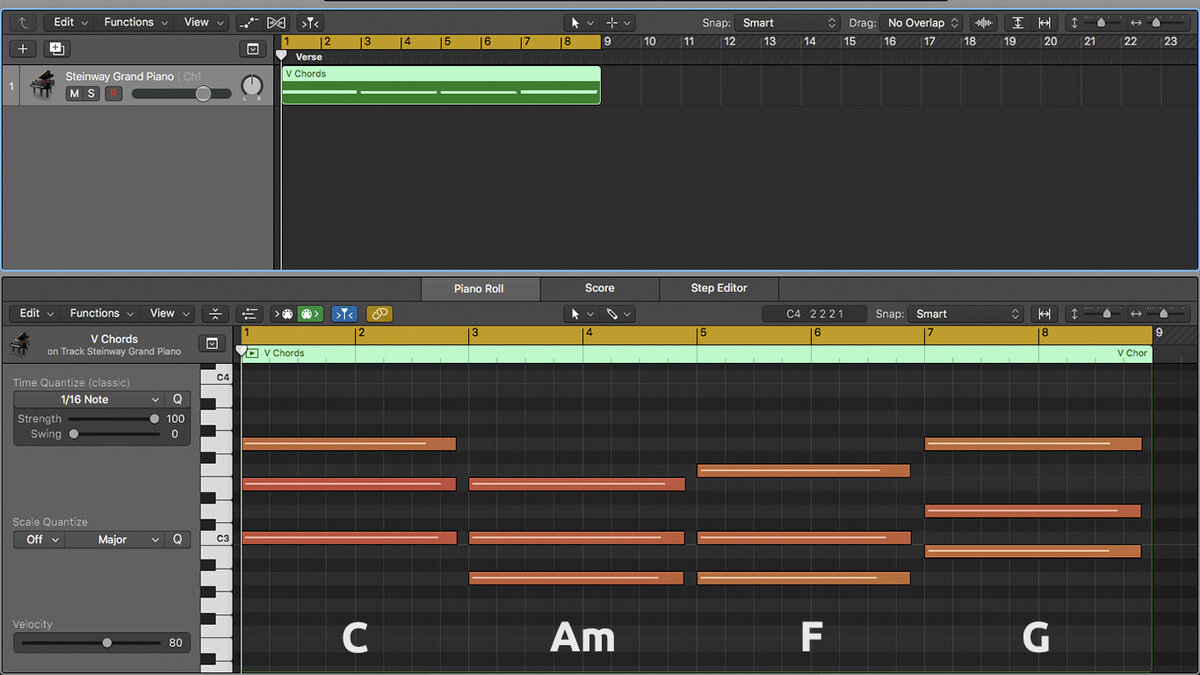This screenshot has height=675, width=1200.
Task: Click the Scale Quantize Q button
Action: [x=178, y=539]
